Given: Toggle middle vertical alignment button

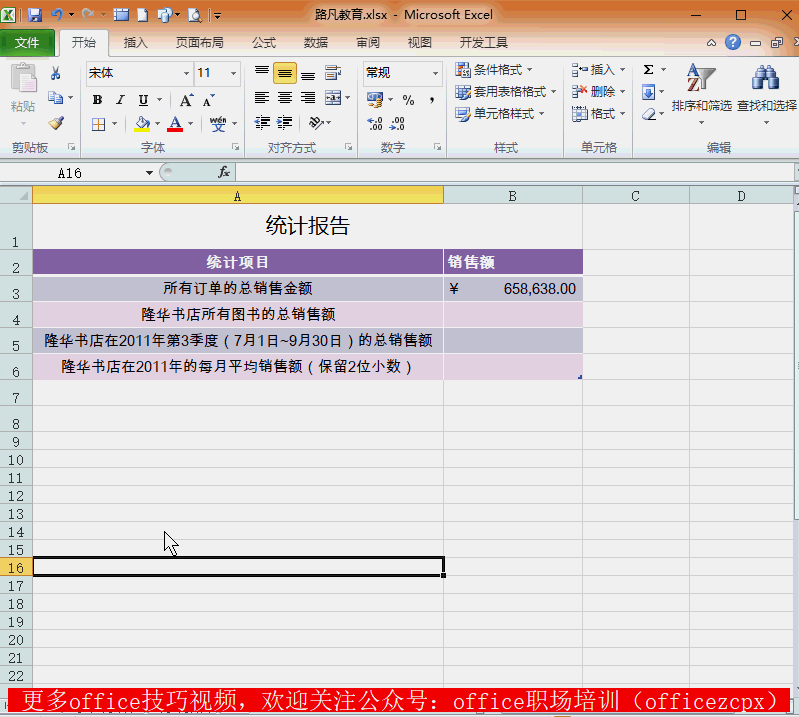Looking at the screenshot, I should (284, 74).
